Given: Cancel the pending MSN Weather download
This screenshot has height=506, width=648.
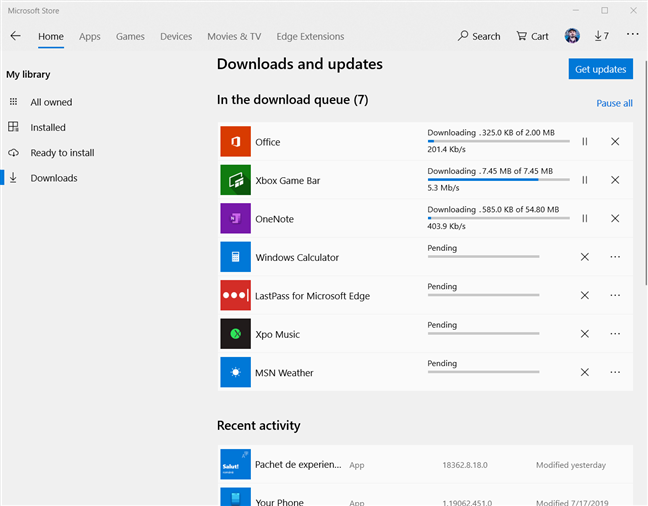Looking at the screenshot, I should [x=585, y=372].
